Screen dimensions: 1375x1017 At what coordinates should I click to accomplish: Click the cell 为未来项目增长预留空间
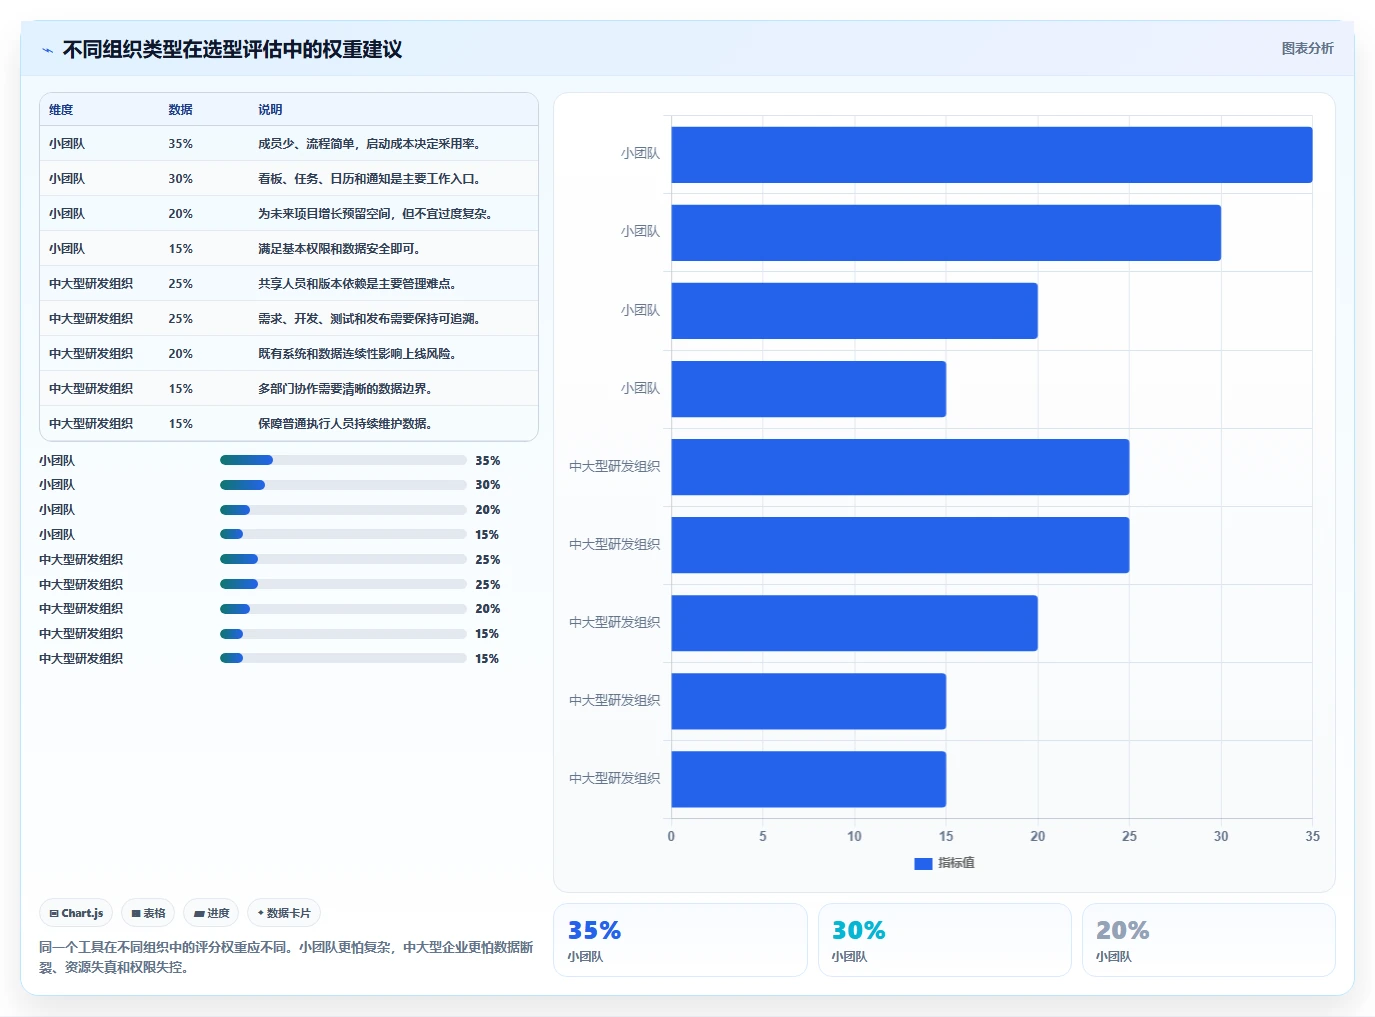[x=376, y=214]
